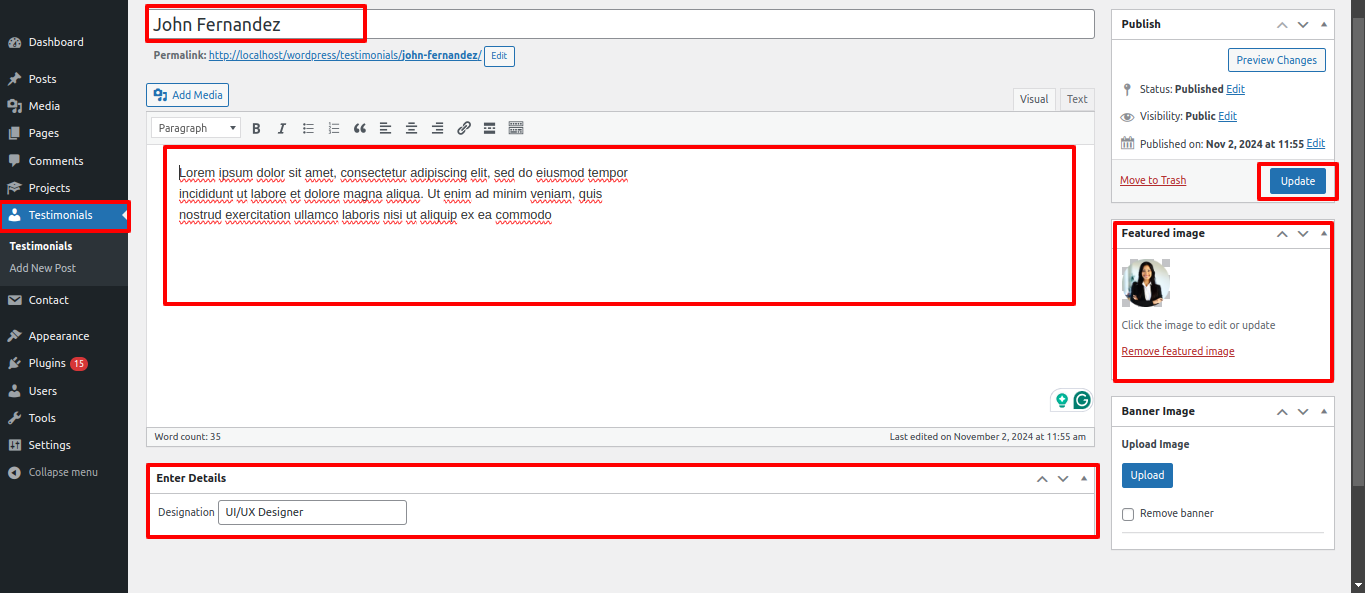Click the banner Upload button
This screenshot has width=1365, height=593.
pyautogui.click(x=1147, y=475)
